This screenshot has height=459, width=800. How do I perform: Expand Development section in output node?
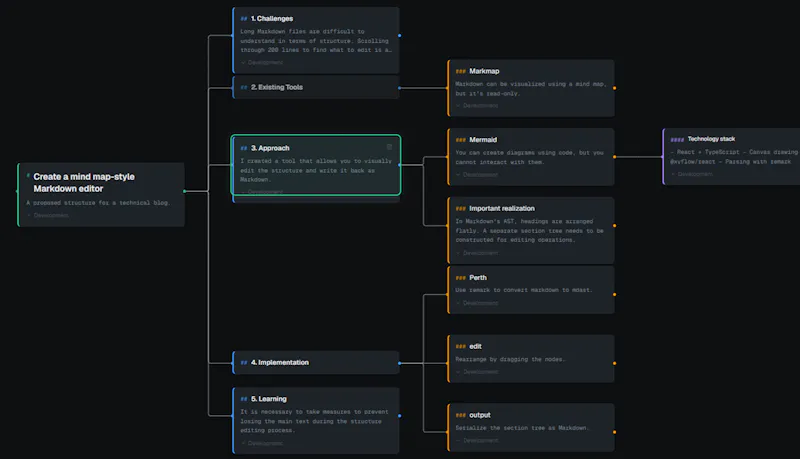click(477, 440)
